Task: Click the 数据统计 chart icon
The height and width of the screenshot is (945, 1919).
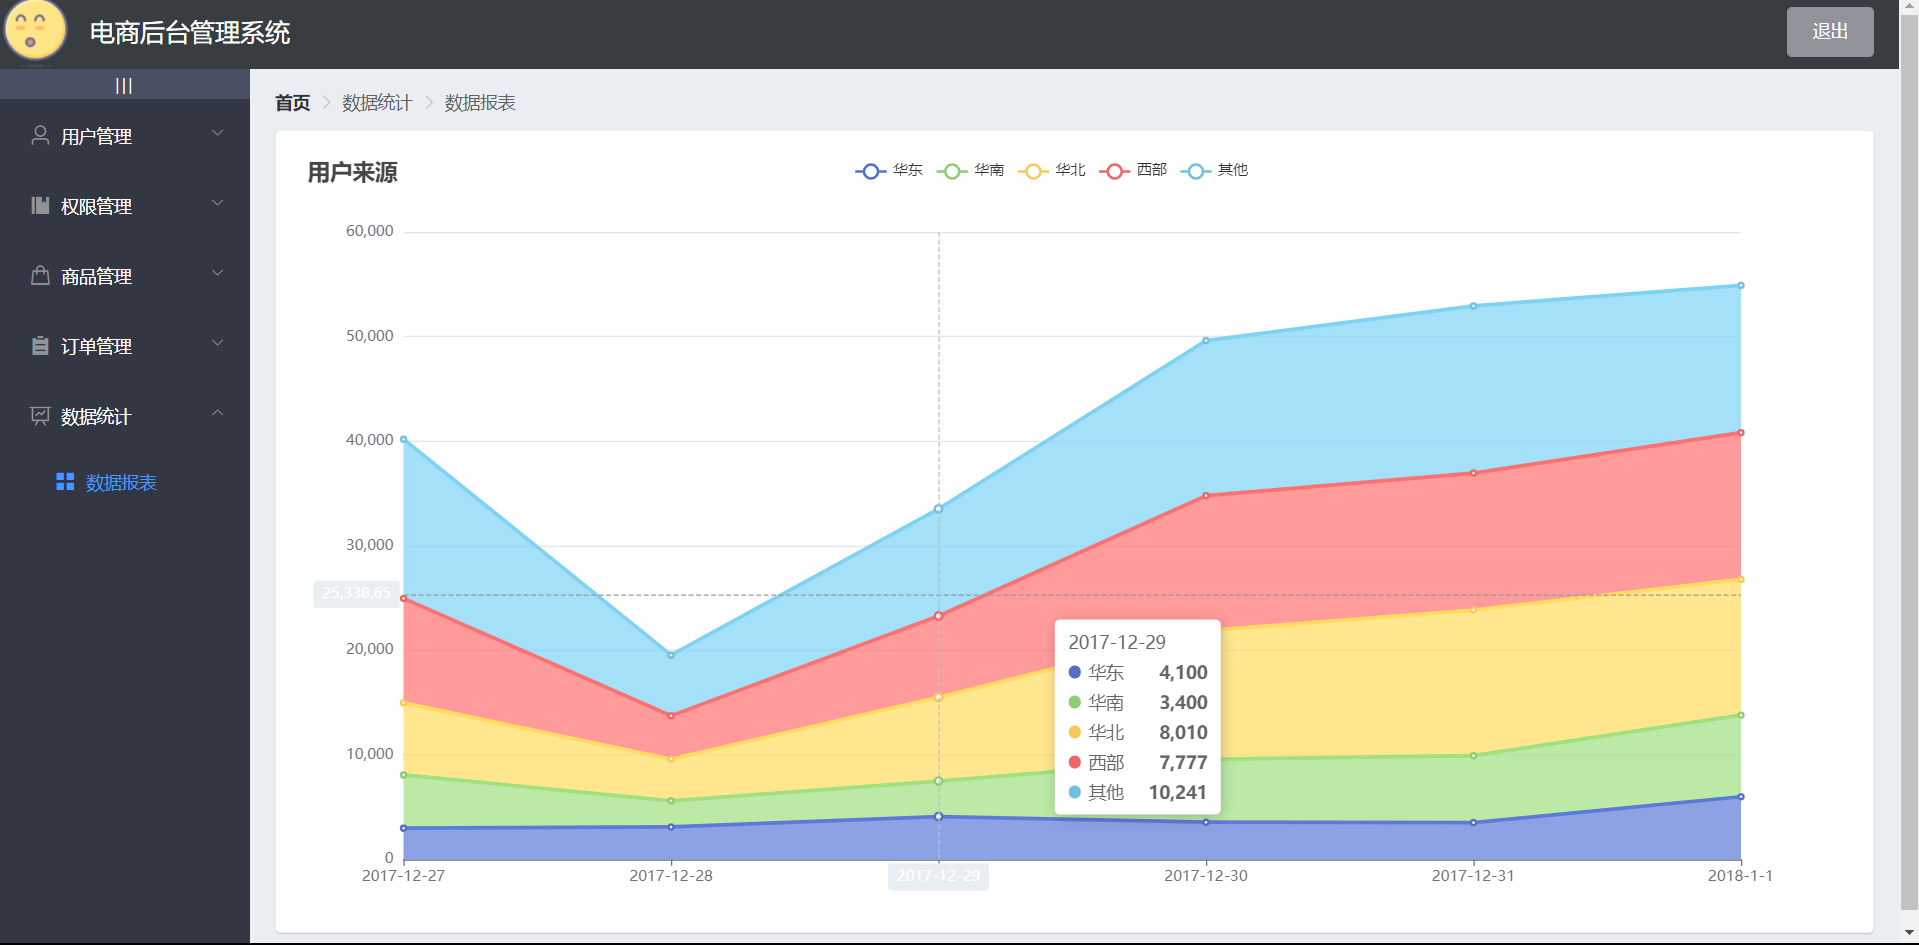Action: click(40, 415)
